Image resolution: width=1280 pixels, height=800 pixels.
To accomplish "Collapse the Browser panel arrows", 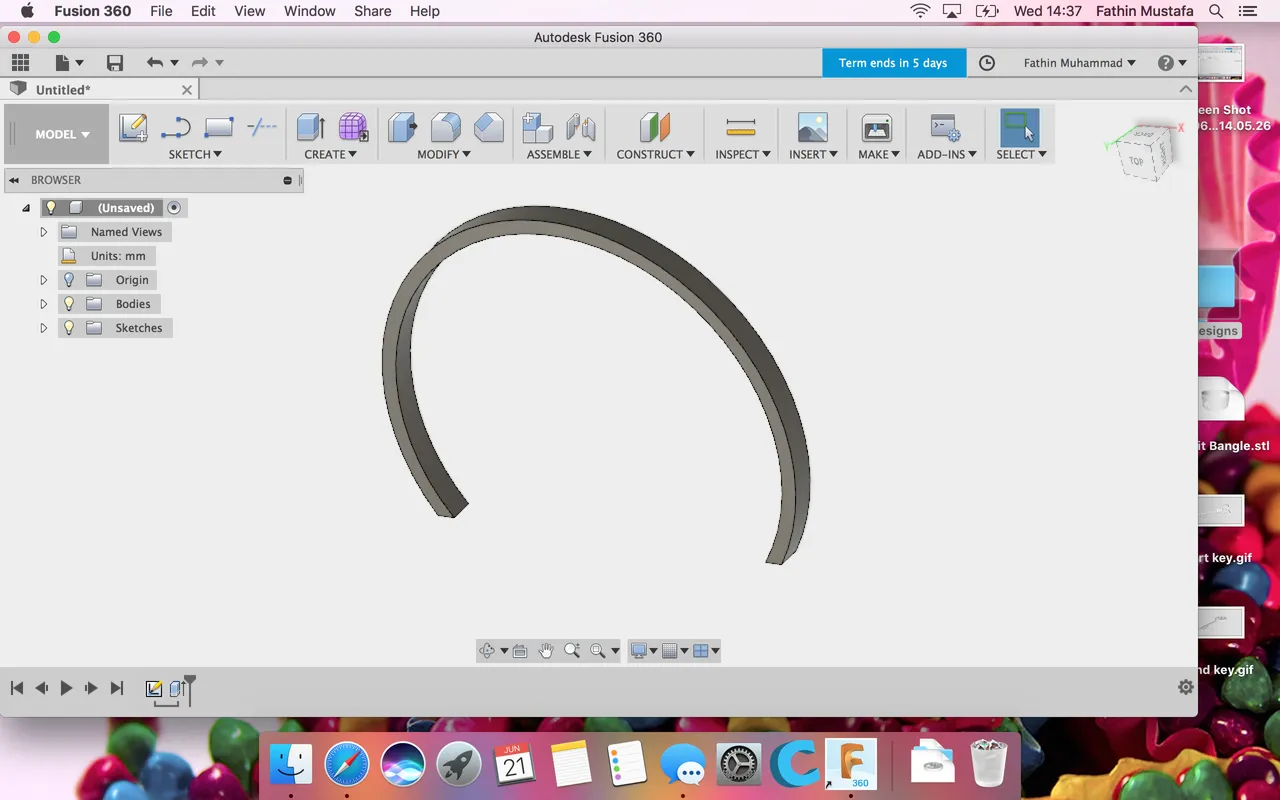I will 14,180.
